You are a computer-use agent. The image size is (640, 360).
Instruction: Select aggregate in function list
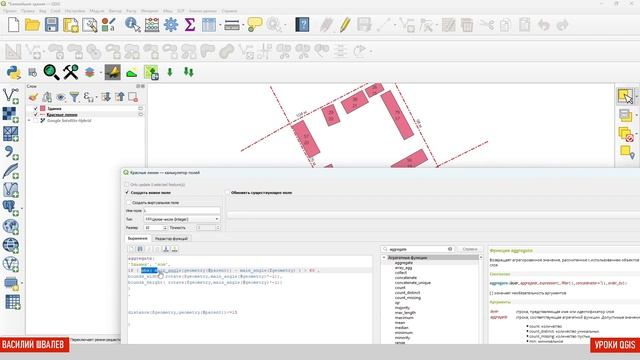tap(404, 263)
